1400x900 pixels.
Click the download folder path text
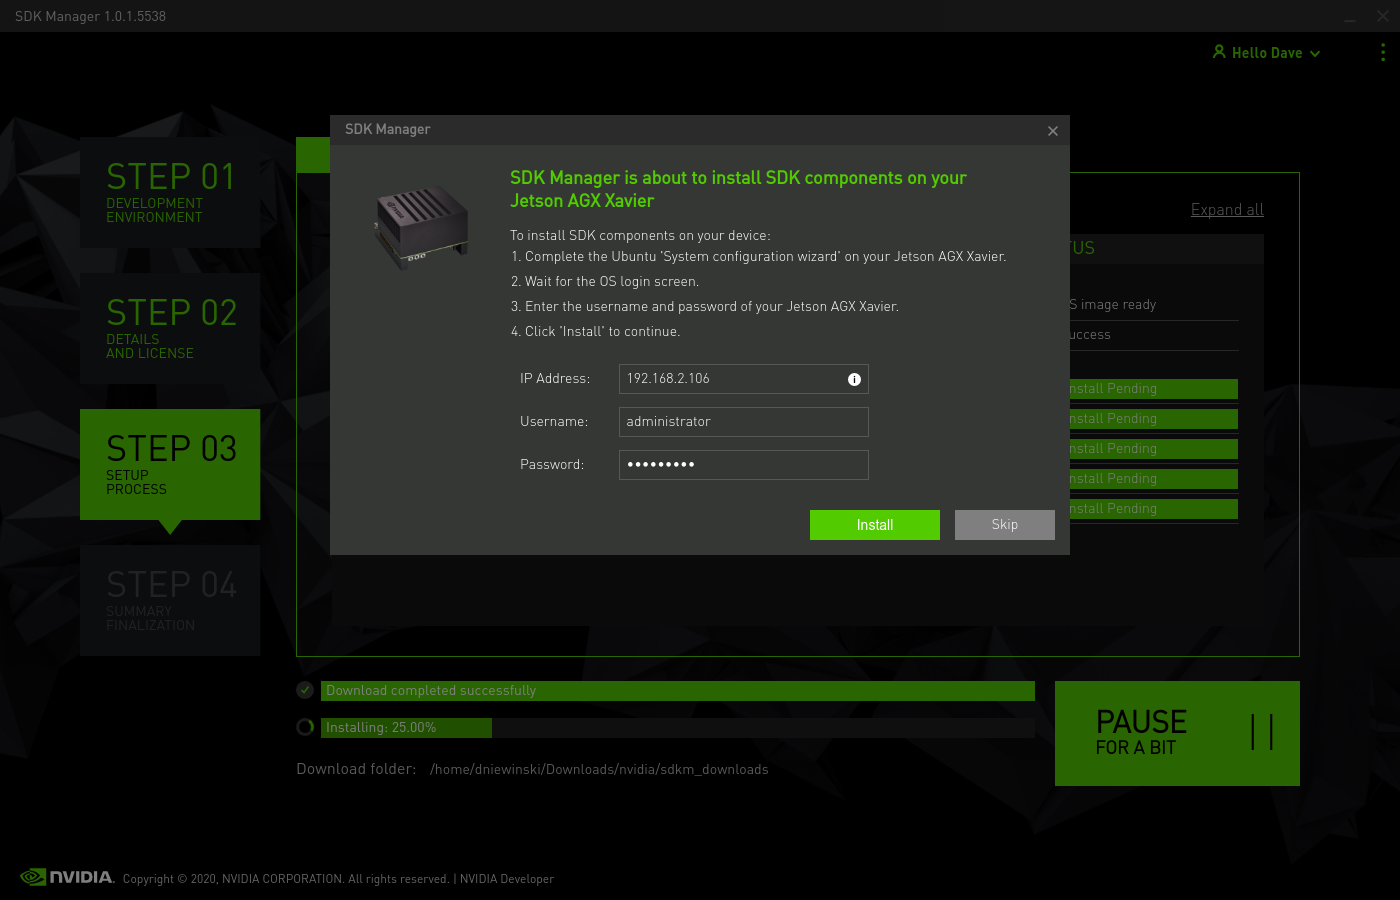[x=599, y=769]
